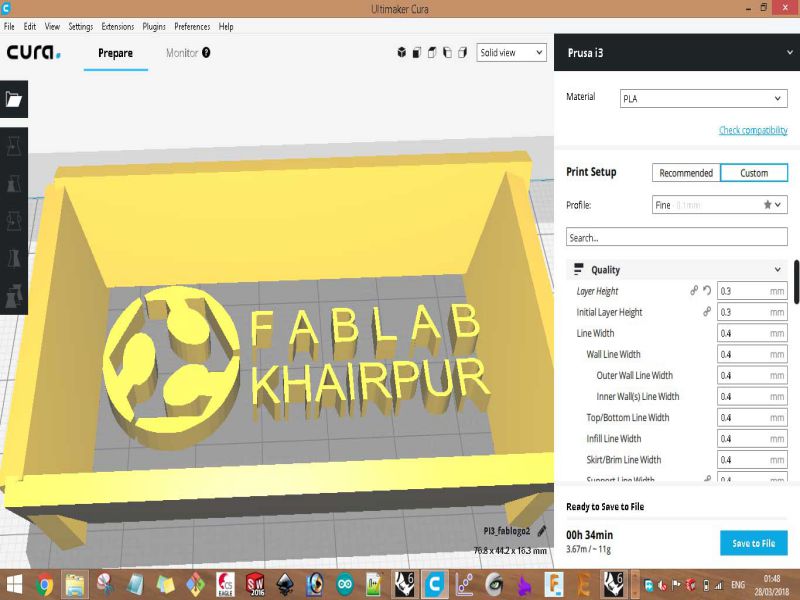The width and height of the screenshot is (800, 600).
Task: Select Custom print setup mode
Action: pyautogui.click(x=754, y=173)
